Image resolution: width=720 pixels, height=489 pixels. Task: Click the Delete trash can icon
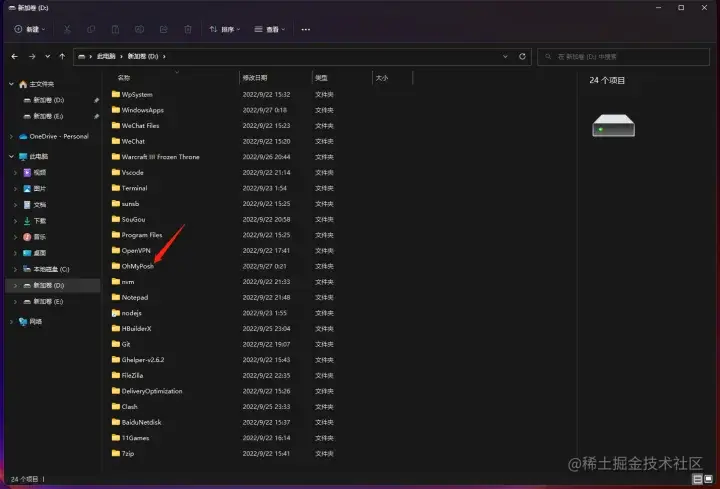pos(188,29)
